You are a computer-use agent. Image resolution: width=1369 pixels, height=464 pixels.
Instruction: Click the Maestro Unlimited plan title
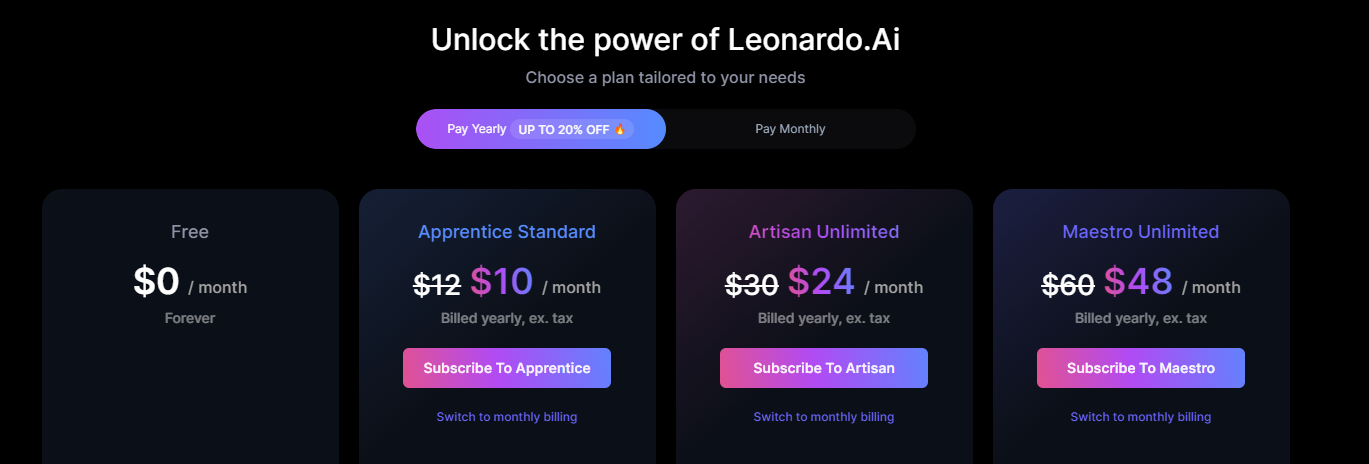coord(1141,232)
